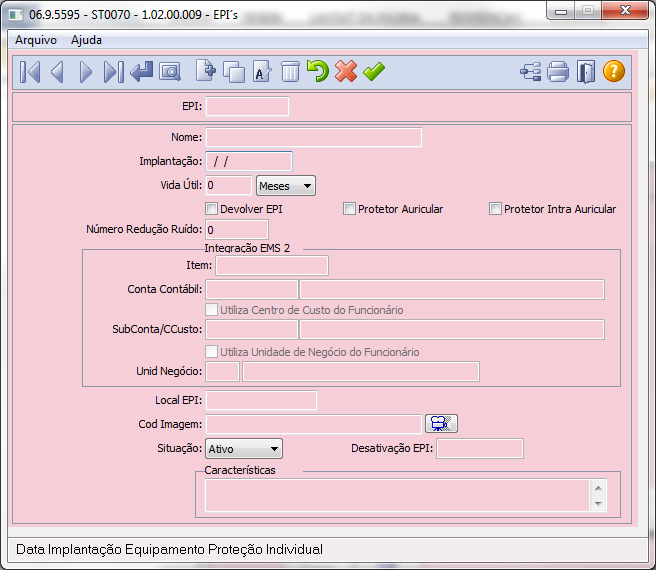
Task: Copy the current record
Action: pyautogui.click(x=234, y=72)
